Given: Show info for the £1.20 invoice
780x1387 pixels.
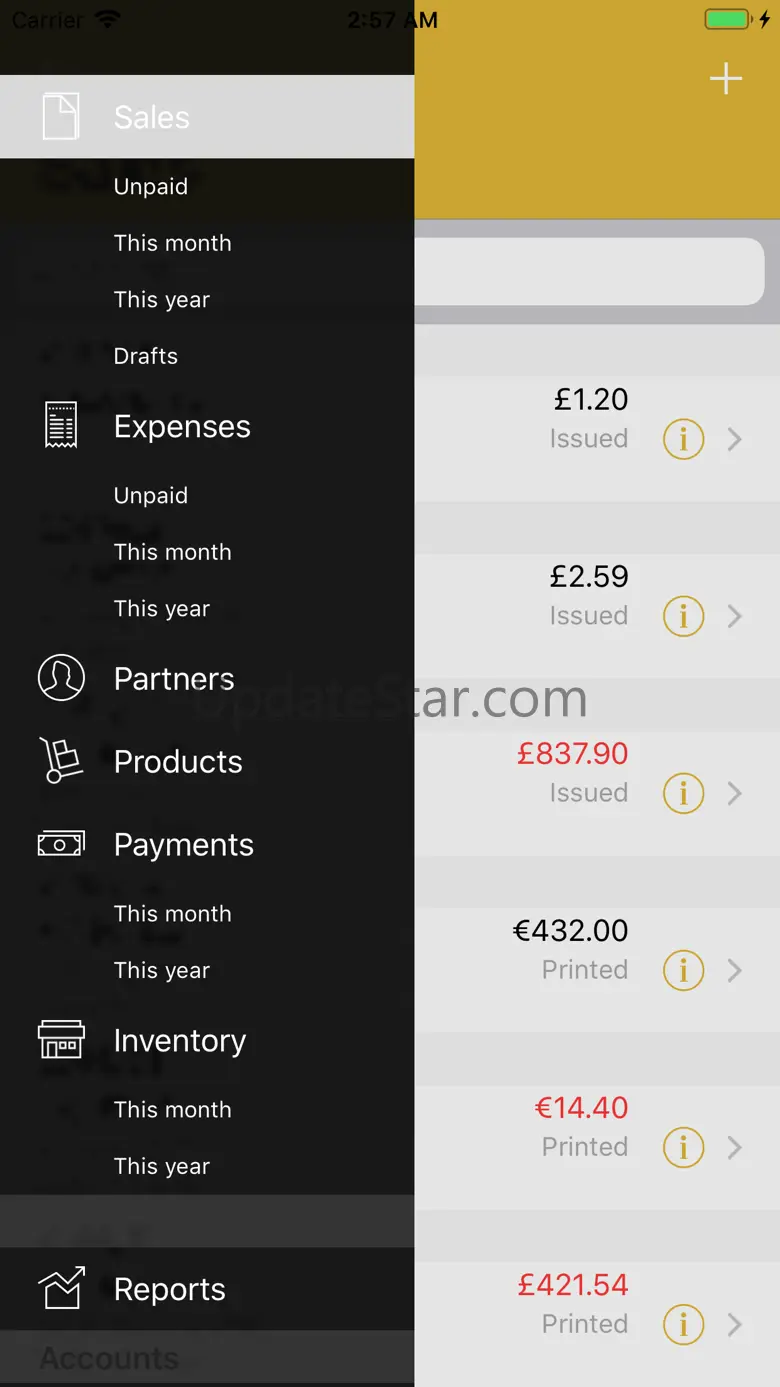Looking at the screenshot, I should coord(684,439).
